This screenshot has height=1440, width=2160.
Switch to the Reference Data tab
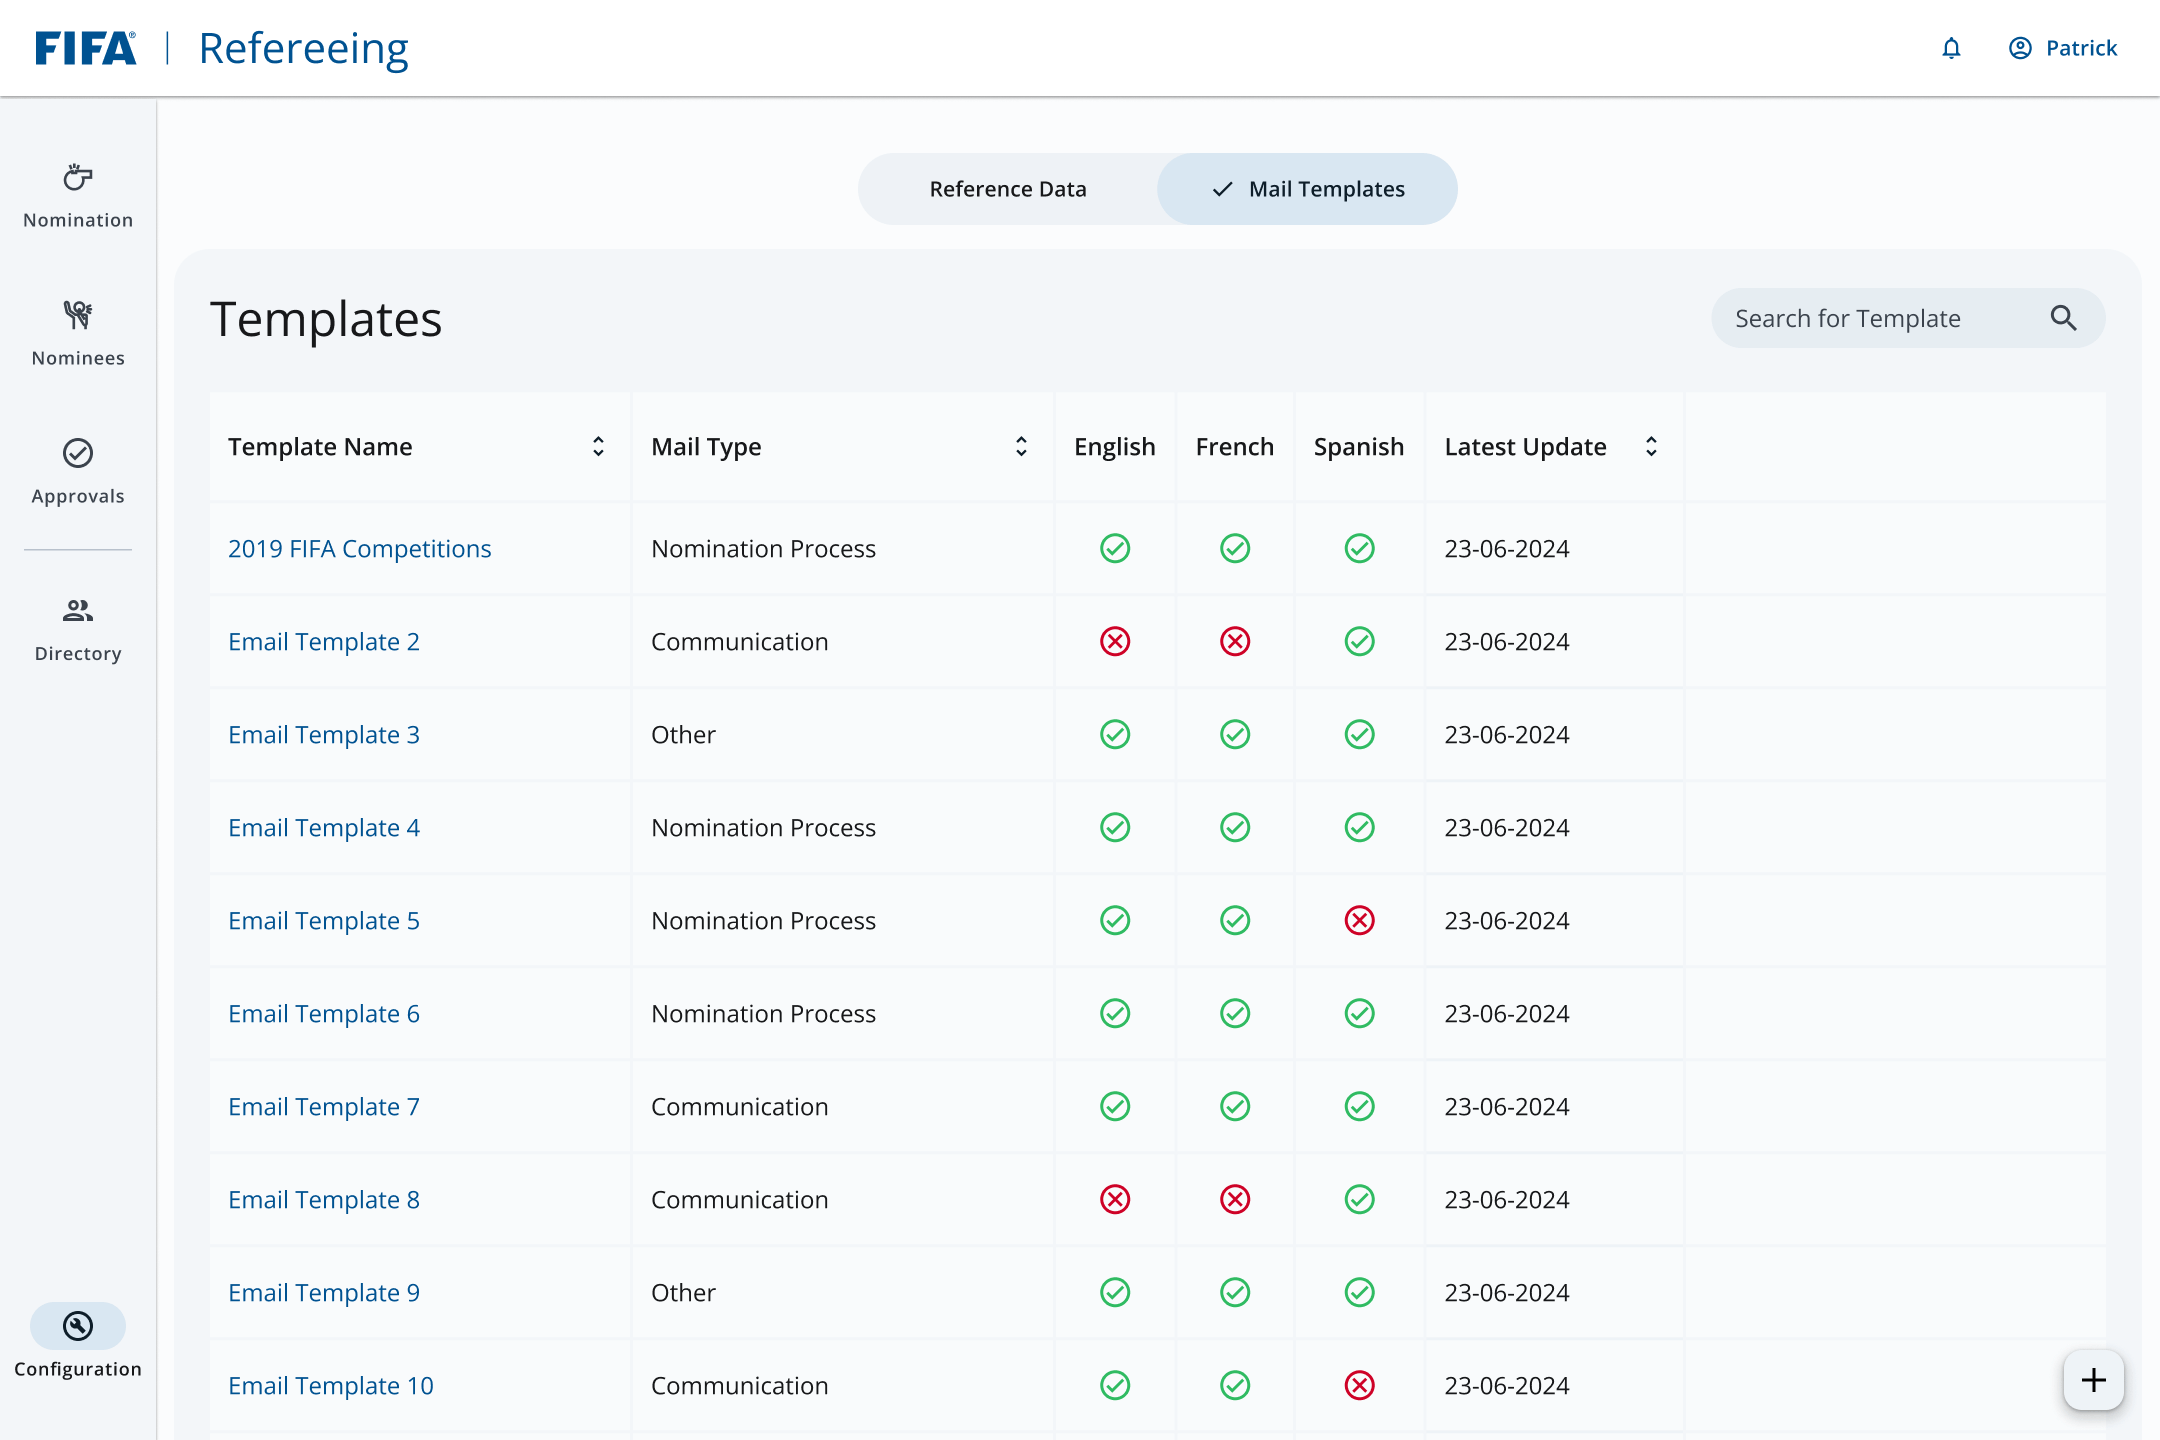click(x=1008, y=189)
